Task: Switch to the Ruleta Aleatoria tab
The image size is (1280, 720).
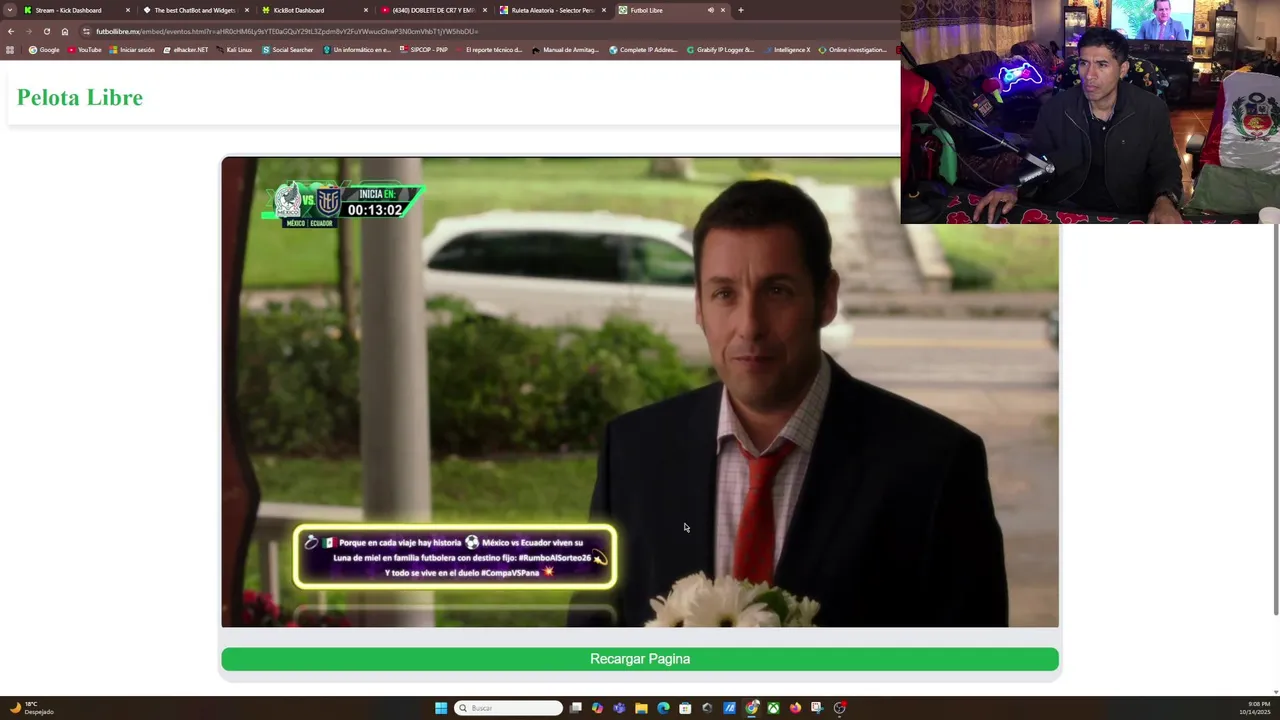Action: click(x=552, y=10)
